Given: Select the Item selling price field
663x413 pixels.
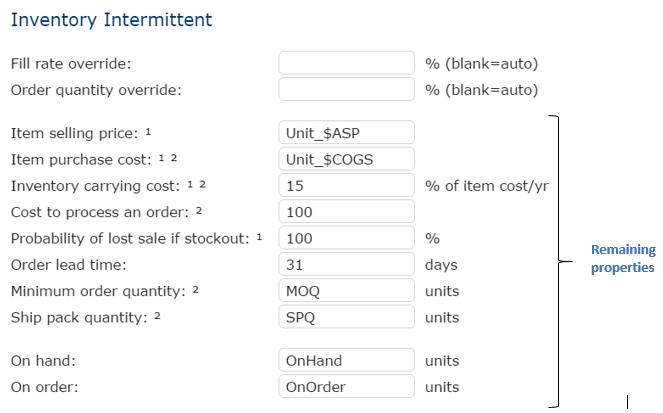Looking at the screenshot, I should 346,133.
